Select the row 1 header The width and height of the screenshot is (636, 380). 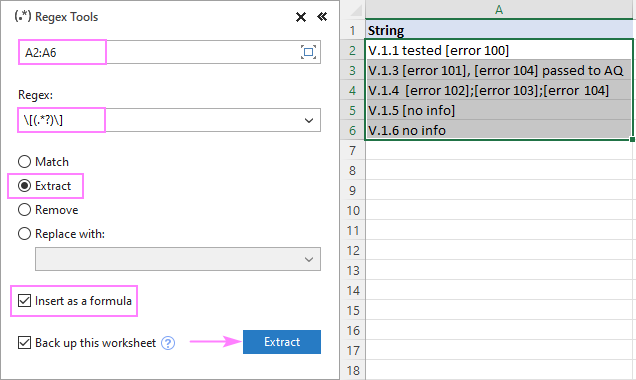353,30
